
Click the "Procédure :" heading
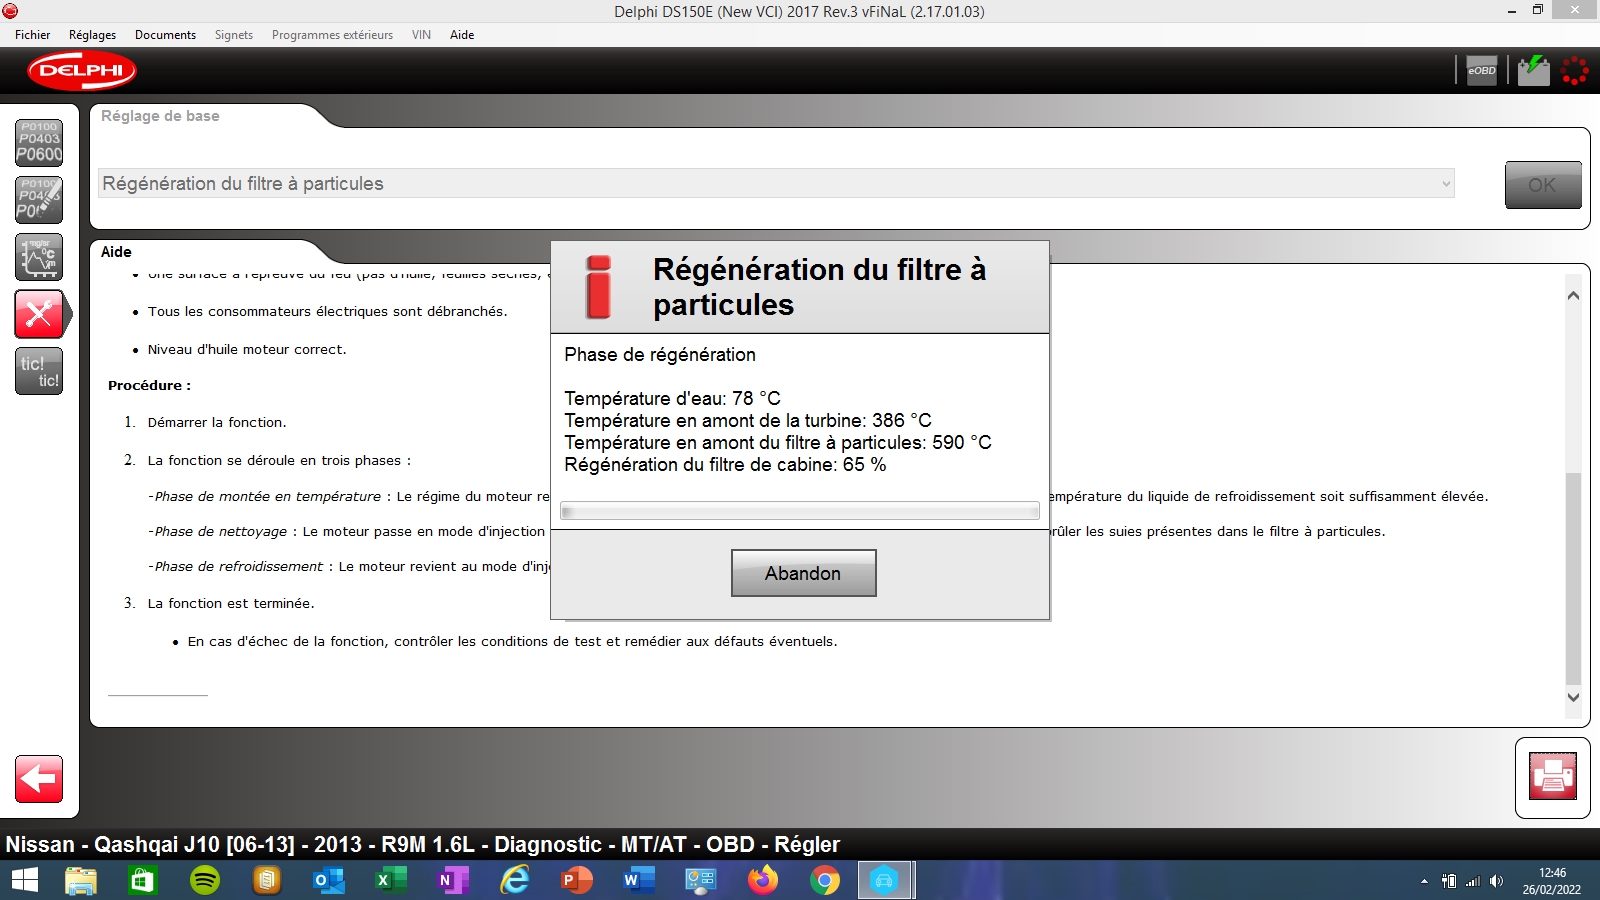pyautogui.click(x=149, y=385)
